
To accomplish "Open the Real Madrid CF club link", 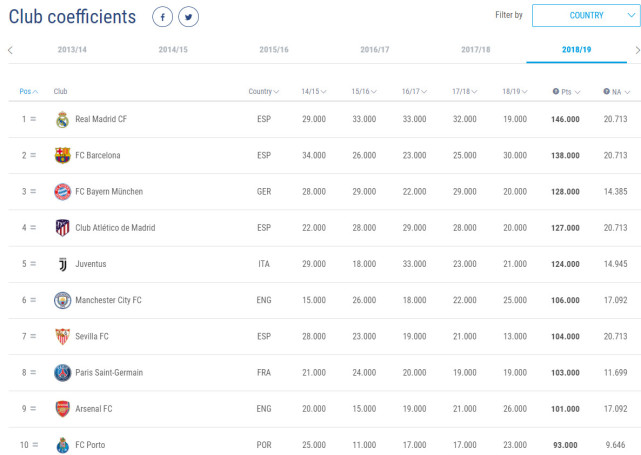I will (101, 119).
